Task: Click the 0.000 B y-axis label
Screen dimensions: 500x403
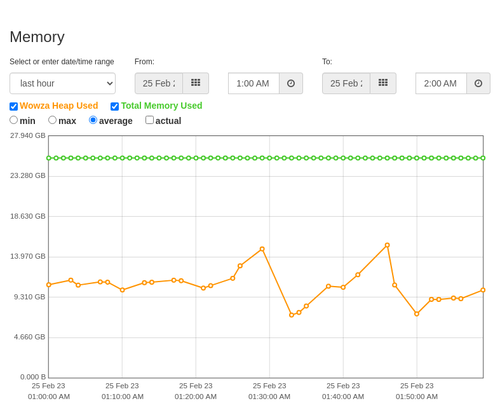Action: coord(33,377)
